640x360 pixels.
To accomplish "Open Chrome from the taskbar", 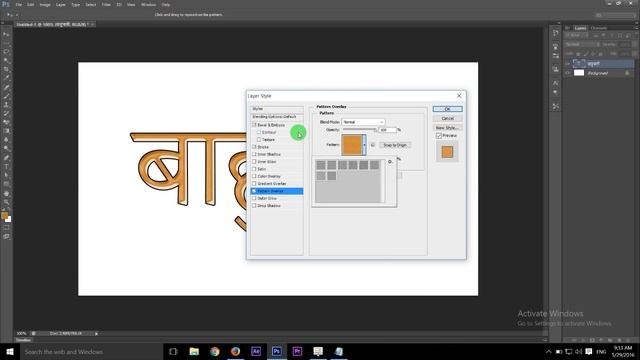I will pos(215,351).
